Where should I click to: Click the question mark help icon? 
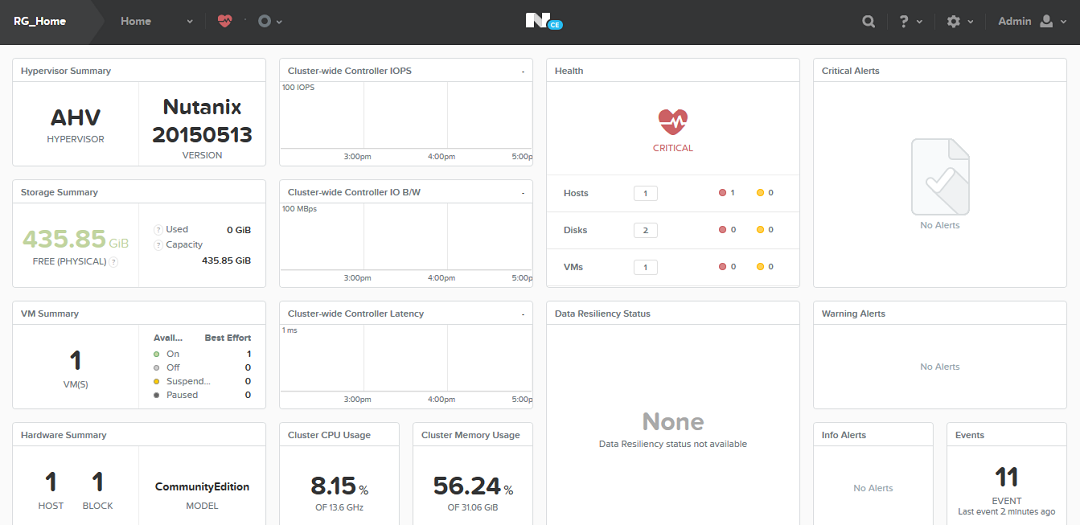pos(904,21)
